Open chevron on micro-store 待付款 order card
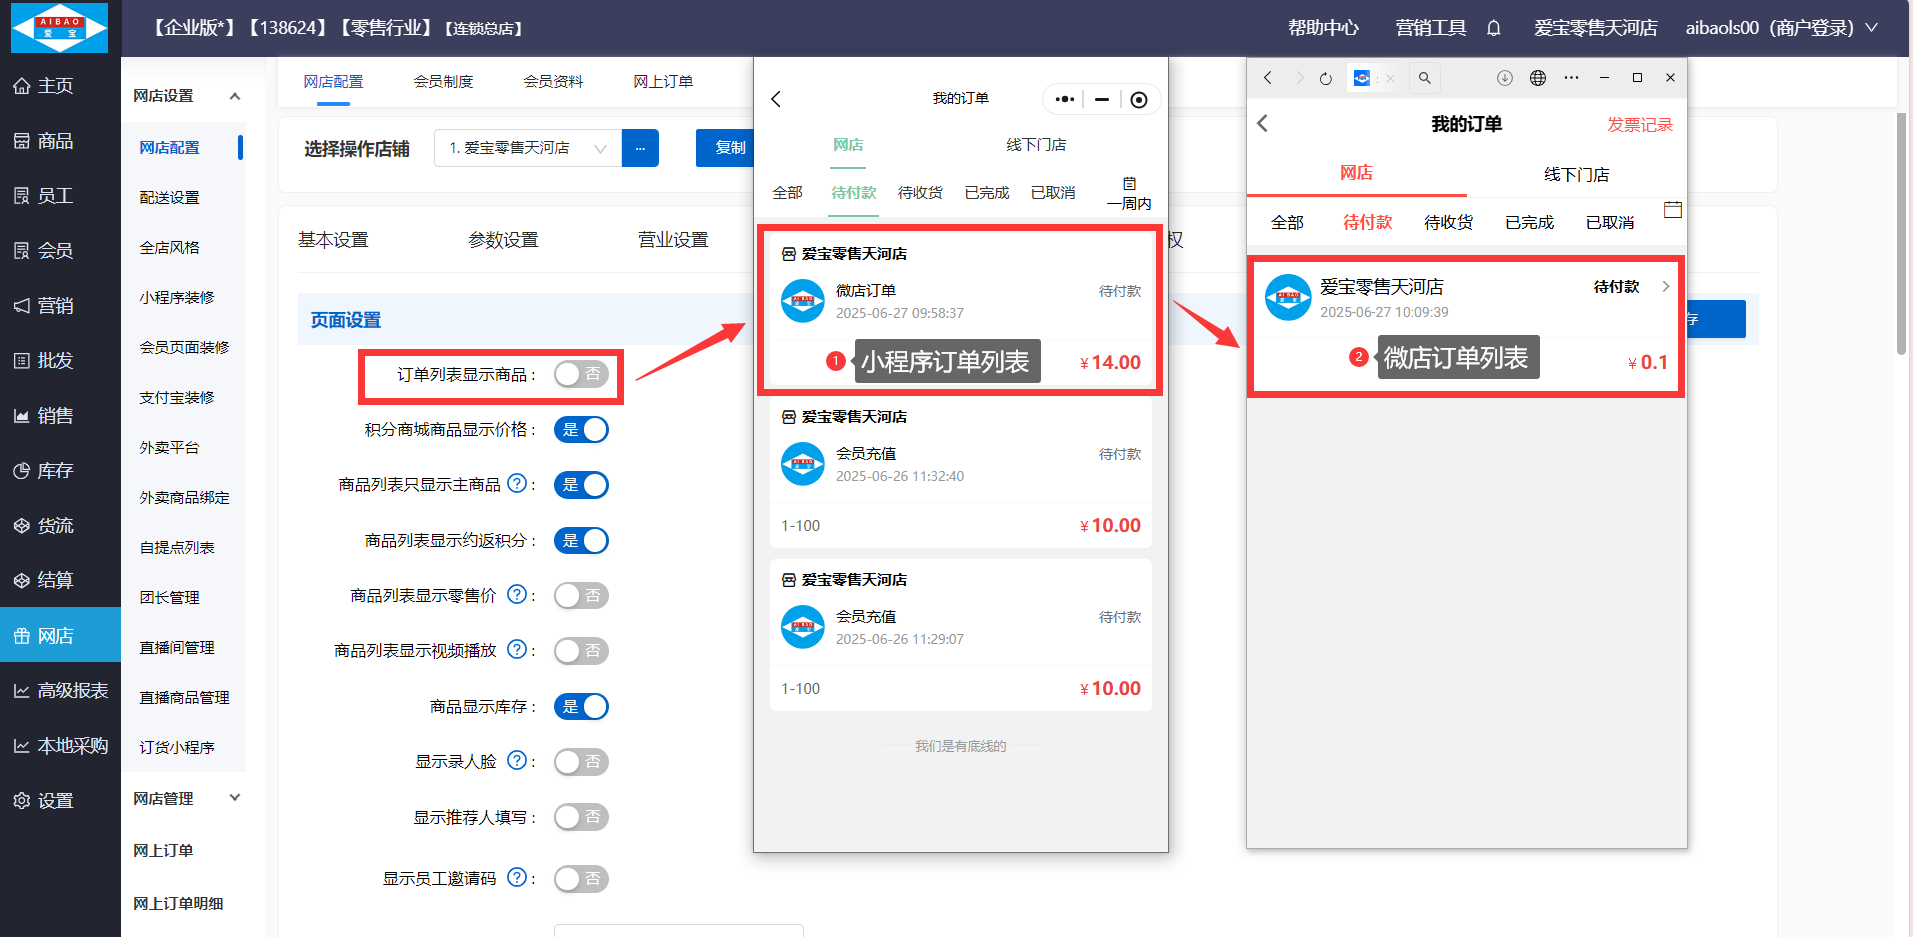1913x937 pixels. pos(1666,286)
